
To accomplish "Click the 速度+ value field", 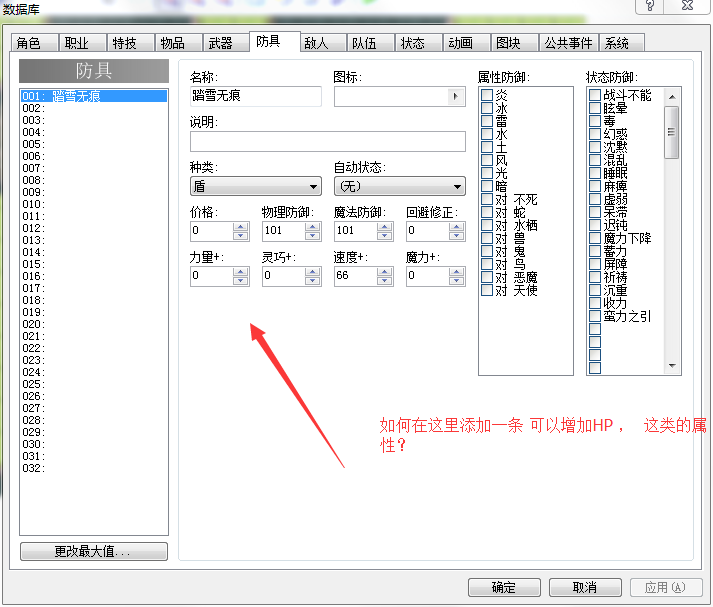I will pyautogui.click(x=356, y=276).
